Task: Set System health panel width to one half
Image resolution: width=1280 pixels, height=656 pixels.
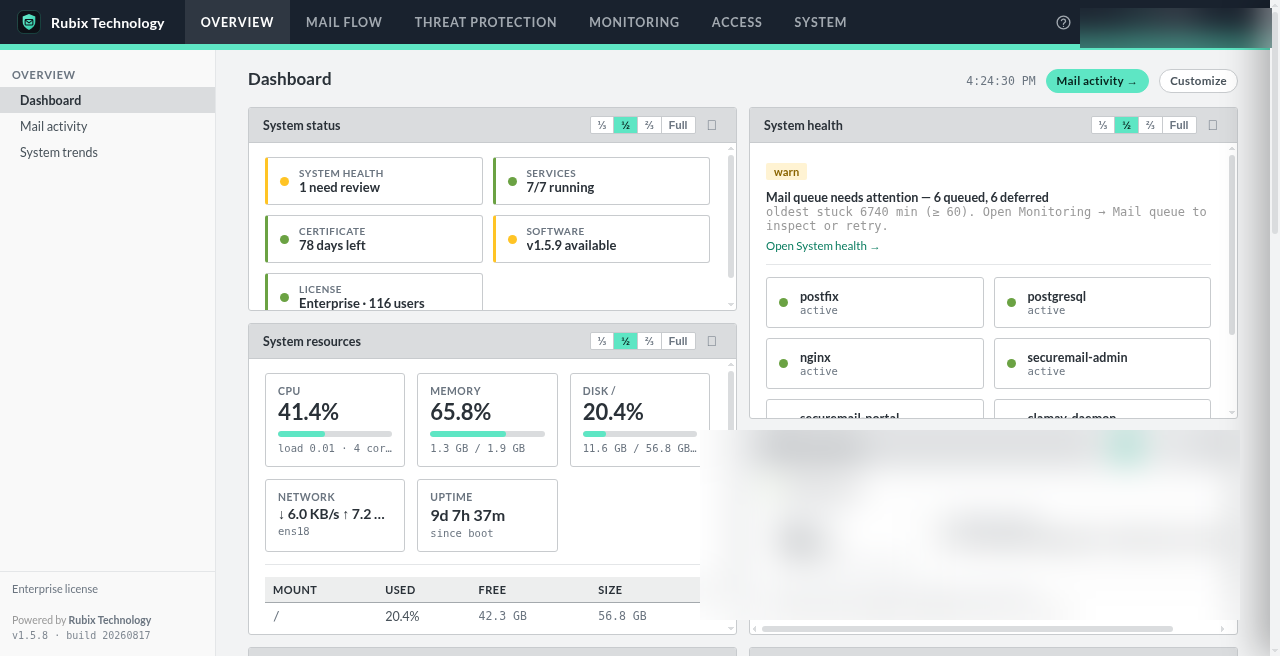Action: (x=1127, y=125)
